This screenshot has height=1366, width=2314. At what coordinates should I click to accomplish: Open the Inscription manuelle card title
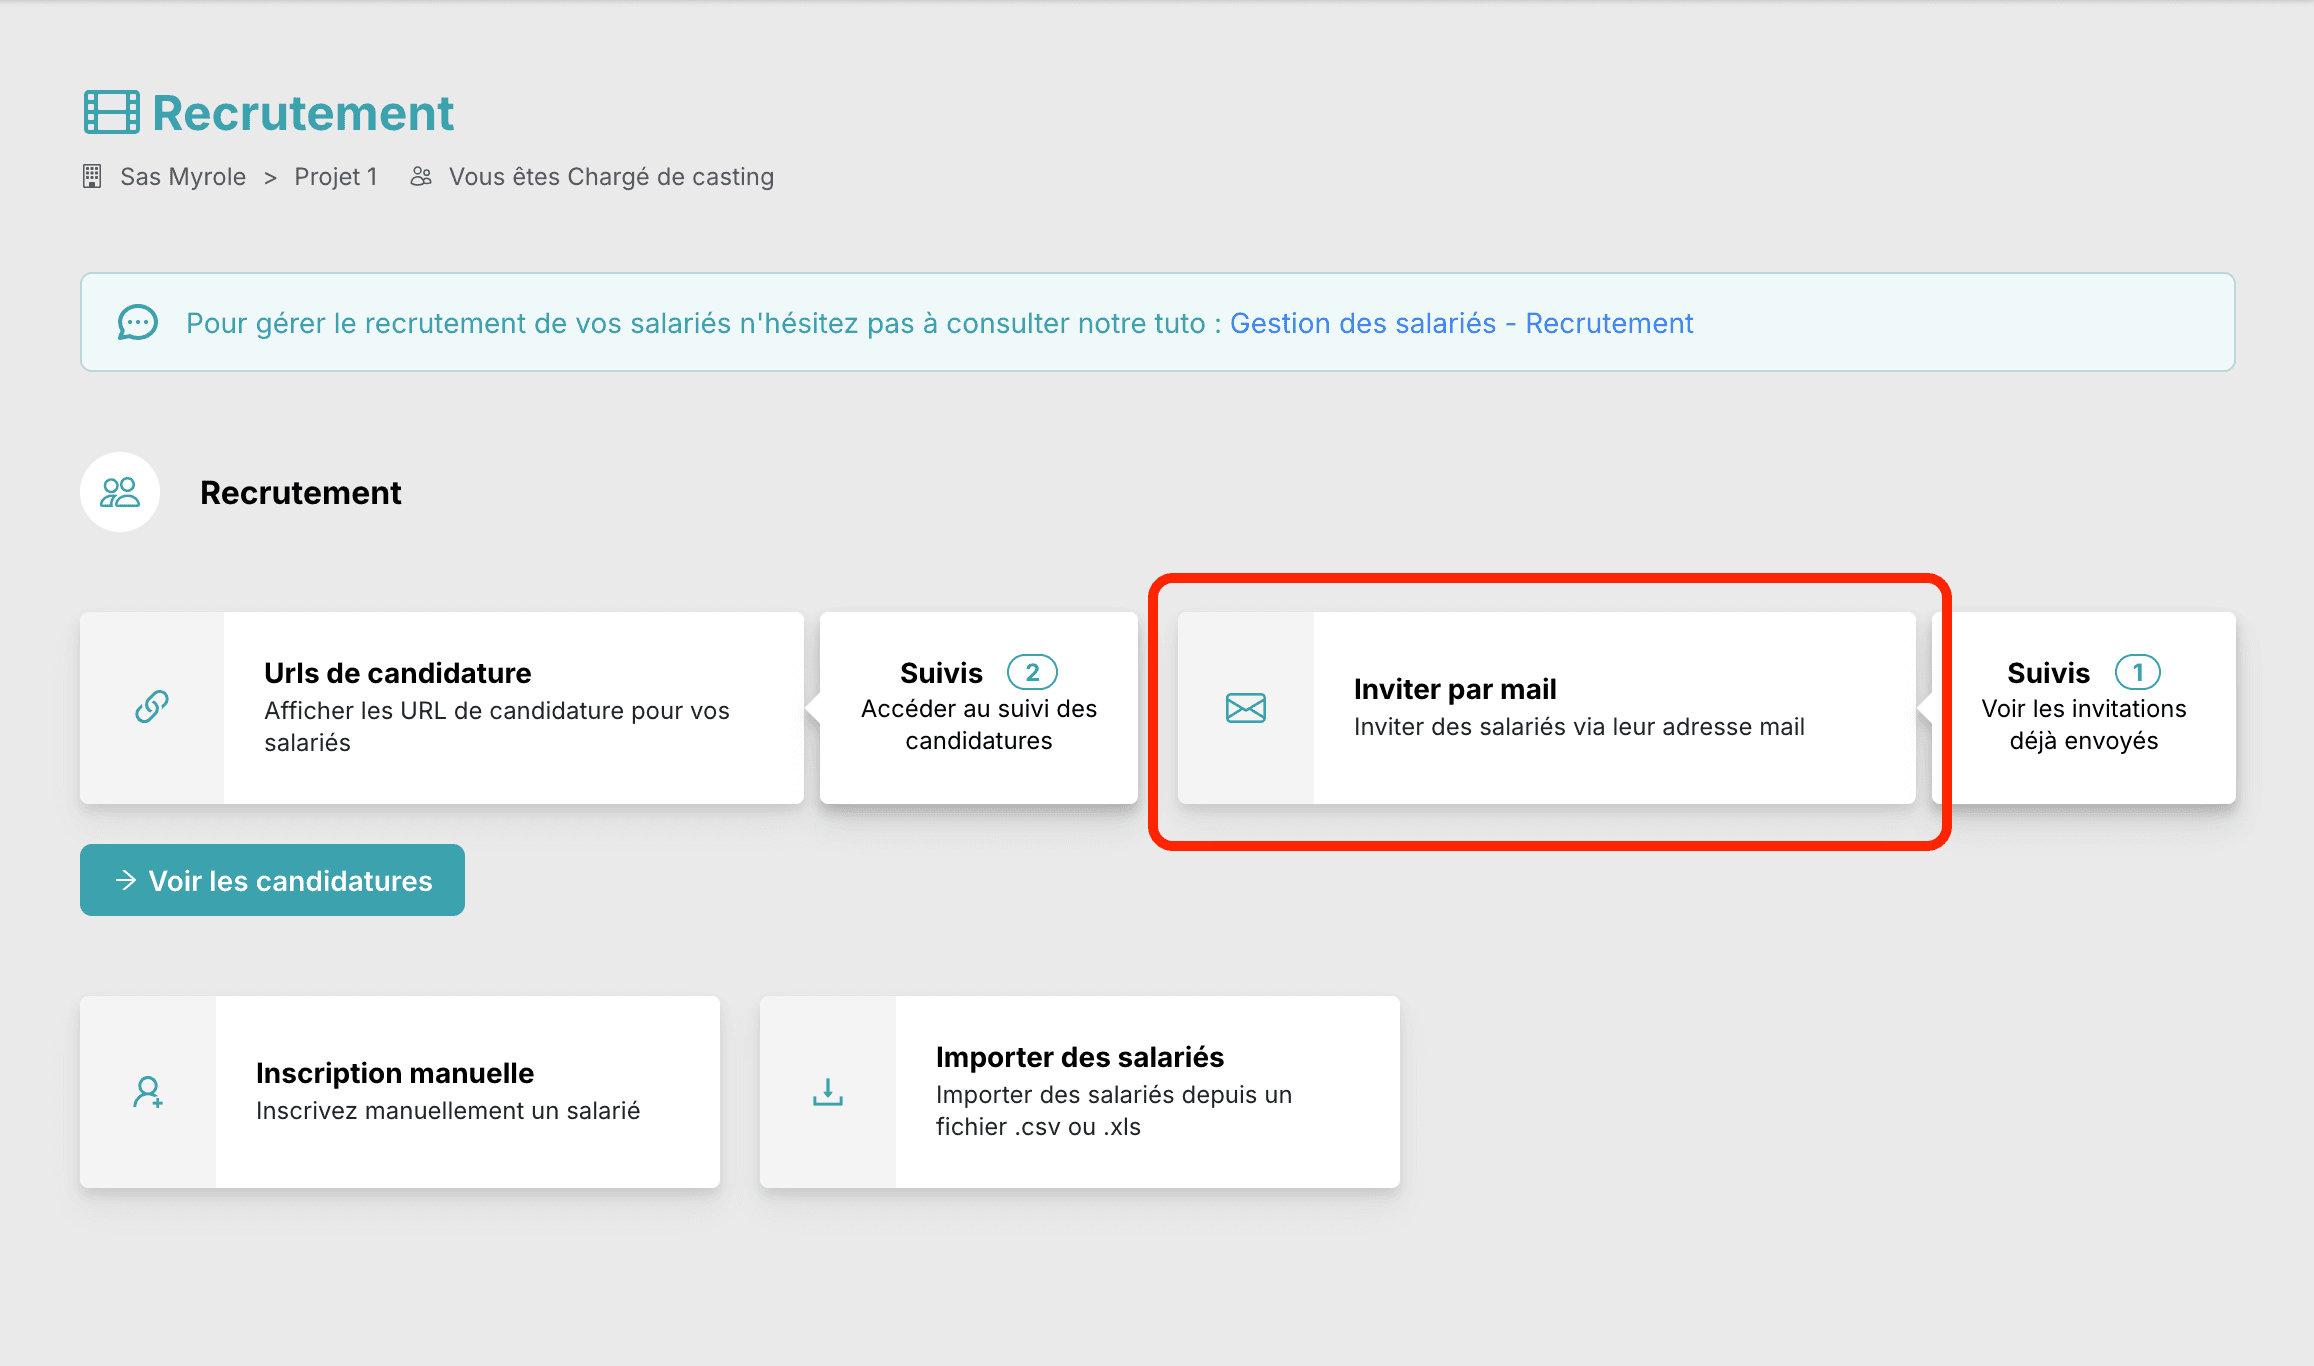tap(395, 1073)
